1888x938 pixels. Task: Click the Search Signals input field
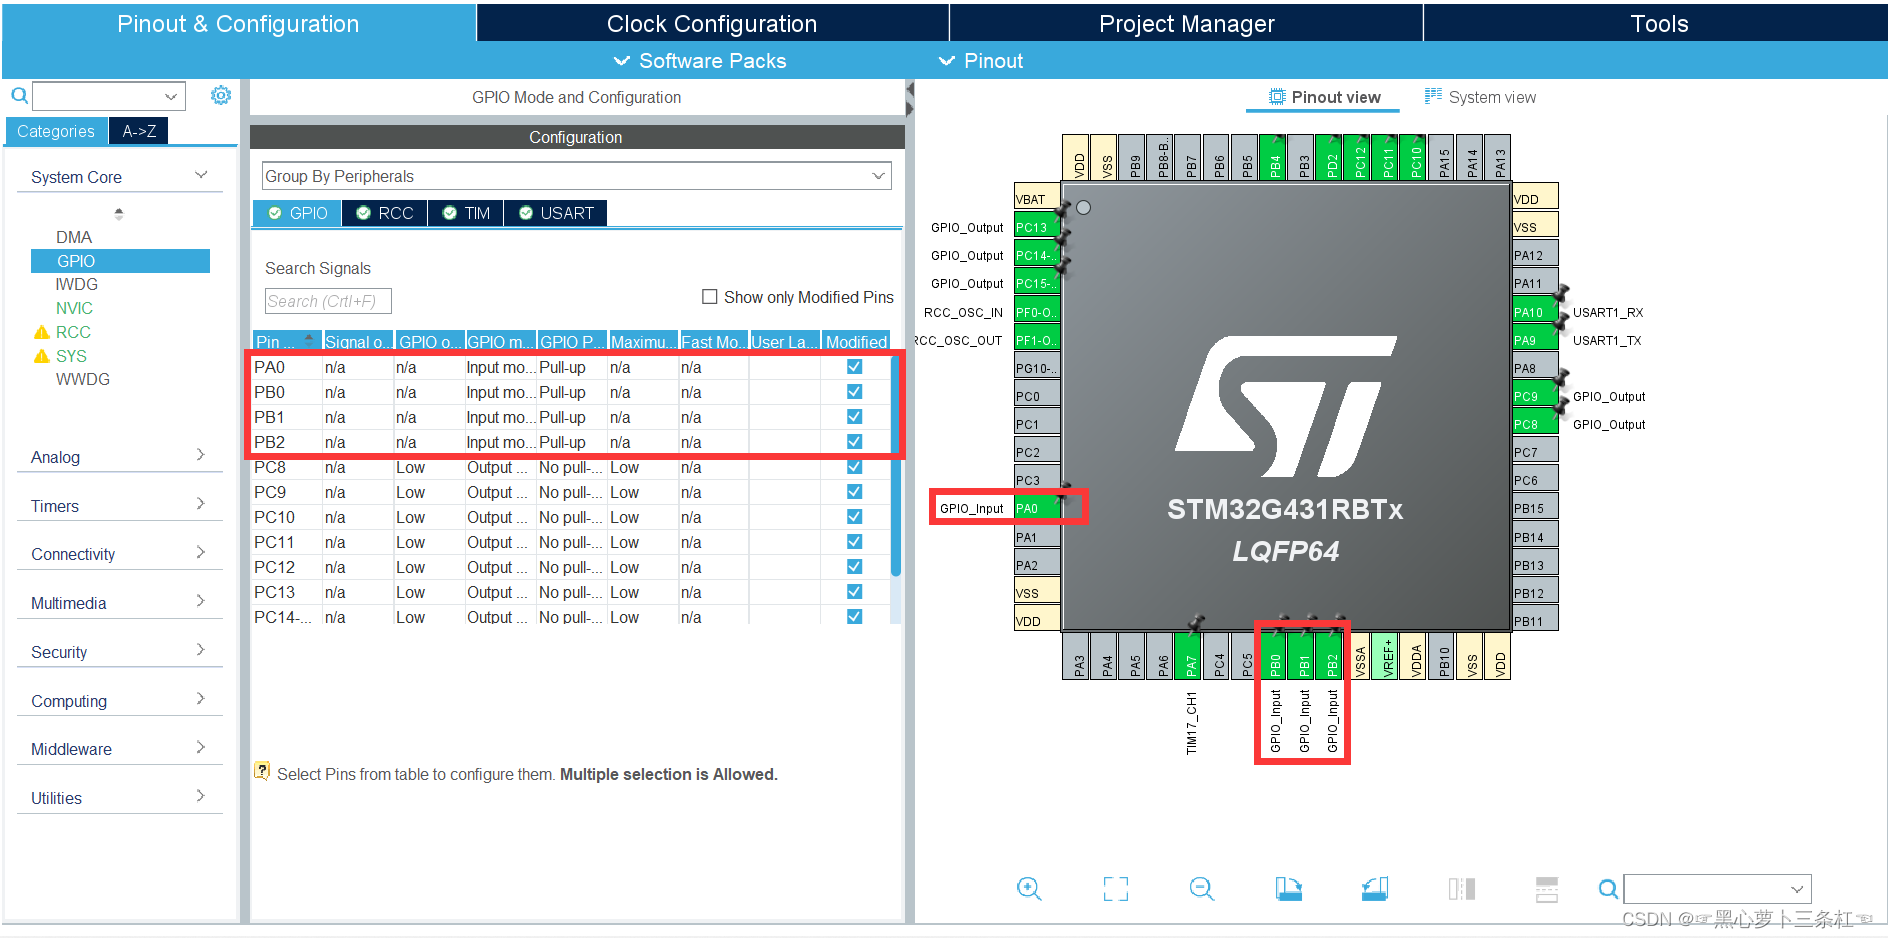pyautogui.click(x=328, y=301)
